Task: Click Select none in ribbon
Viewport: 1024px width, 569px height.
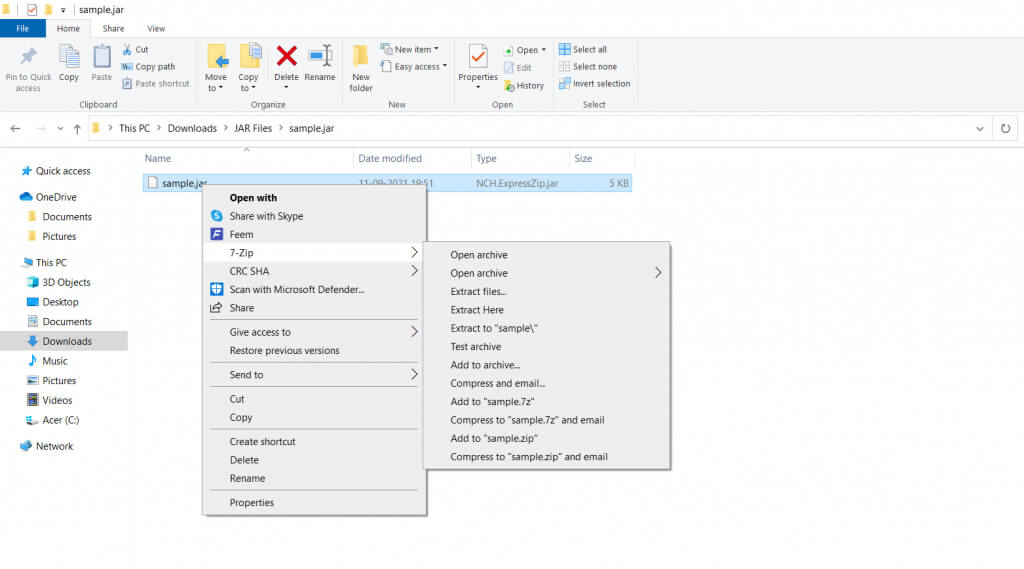Action: pos(588,67)
